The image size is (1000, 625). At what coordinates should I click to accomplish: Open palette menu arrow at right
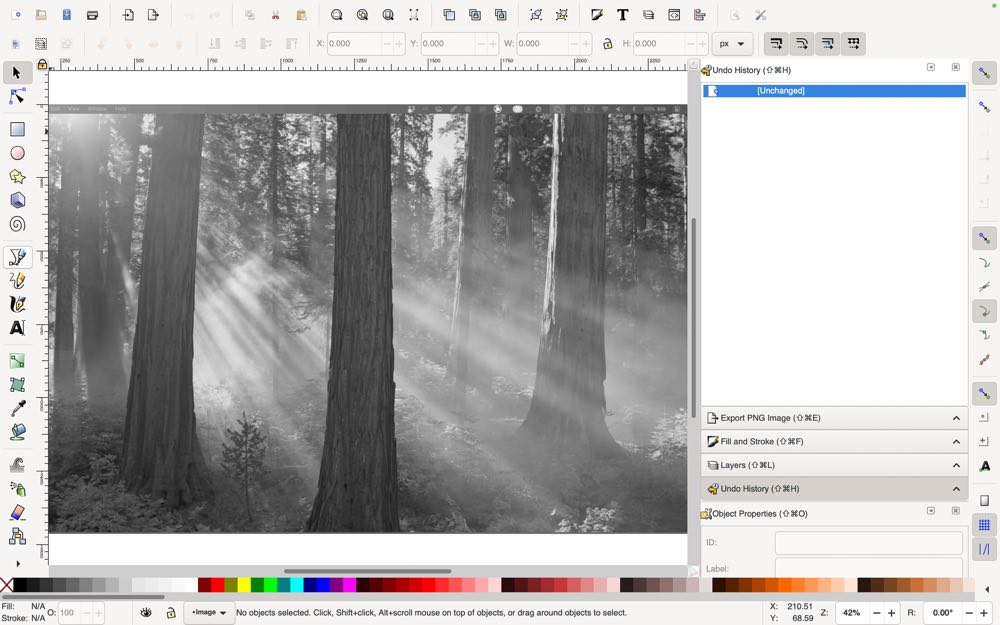click(x=987, y=589)
